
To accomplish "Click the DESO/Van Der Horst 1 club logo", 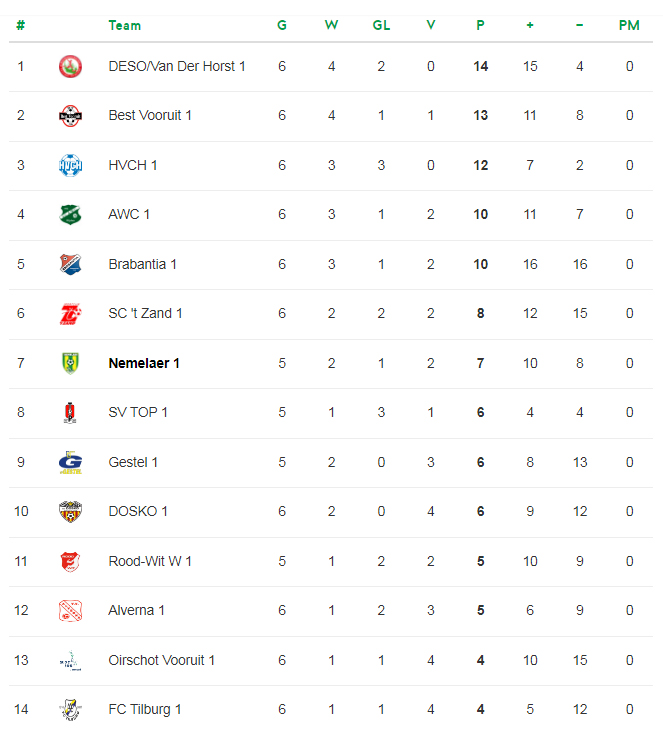I will [x=70, y=67].
